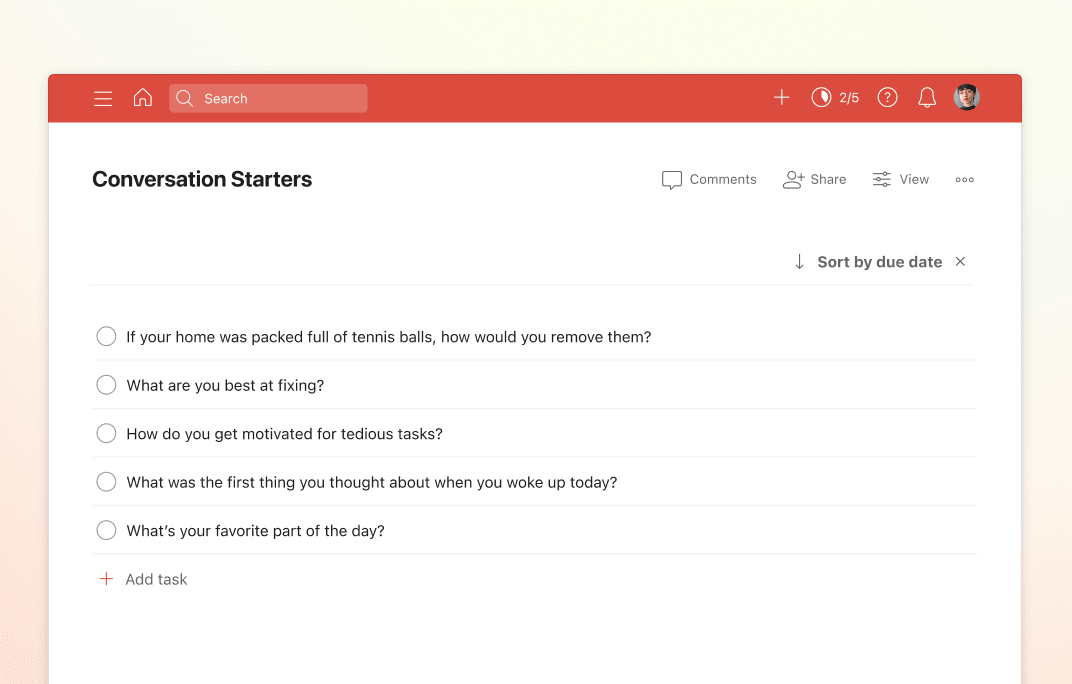Open the hamburger navigation menu
Viewport: 1072px width, 684px height.
coord(103,98)
